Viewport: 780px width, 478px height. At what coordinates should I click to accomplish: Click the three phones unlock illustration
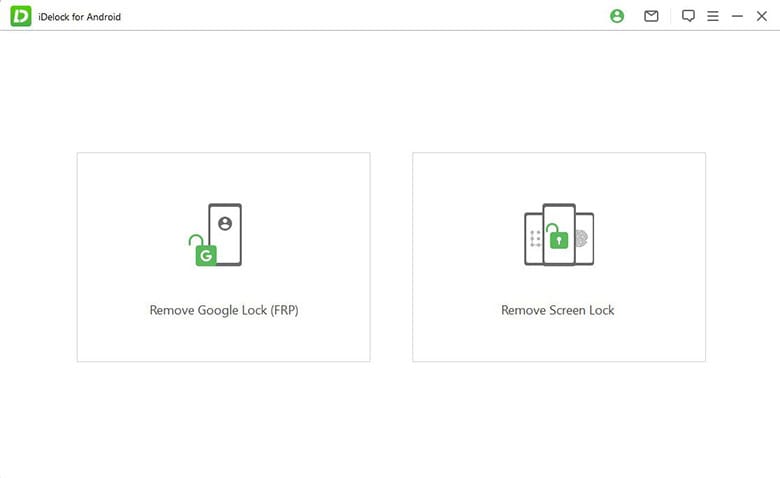559,235
